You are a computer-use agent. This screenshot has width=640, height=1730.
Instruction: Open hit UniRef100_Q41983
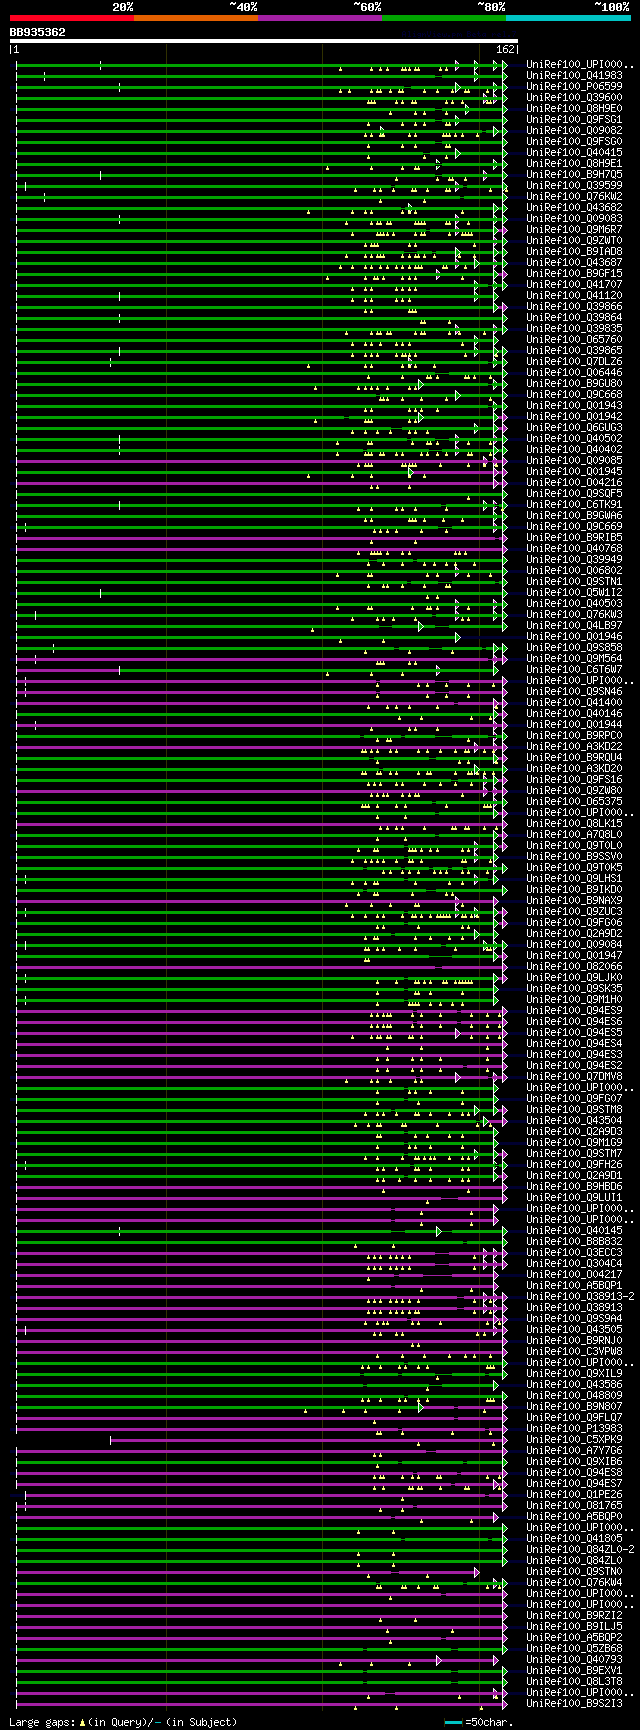(x=574, y=75)
